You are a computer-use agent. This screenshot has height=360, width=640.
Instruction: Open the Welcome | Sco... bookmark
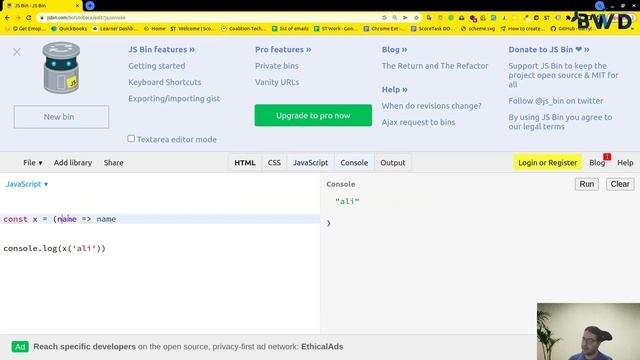click(x=193, y=29)
